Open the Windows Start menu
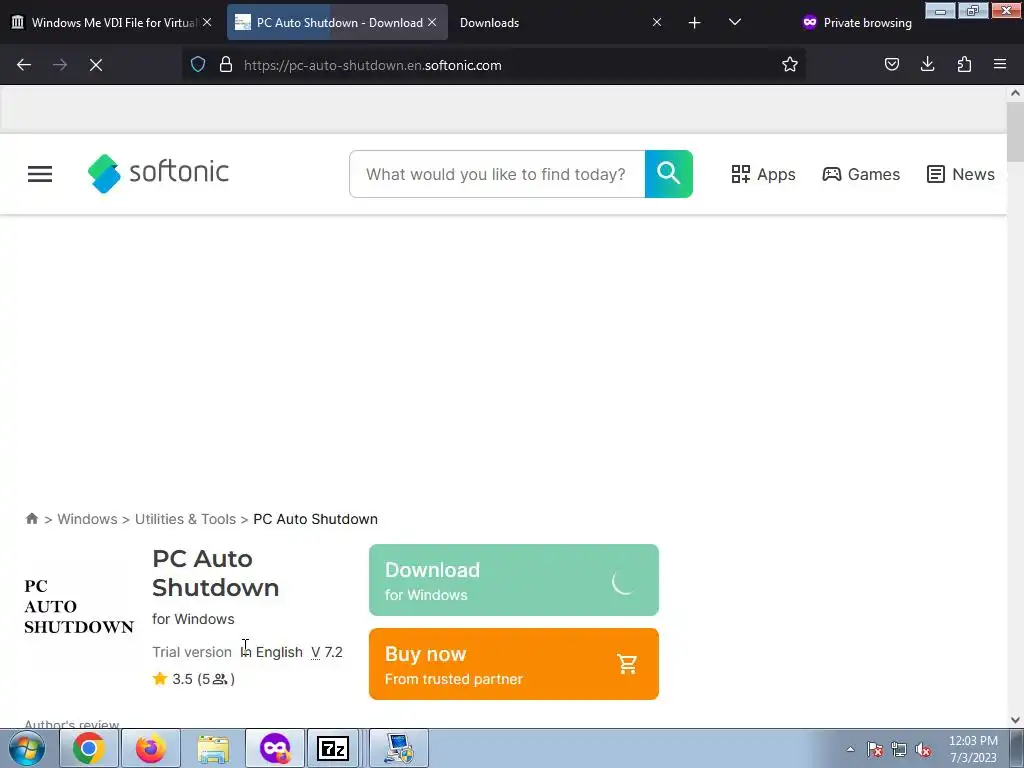This screenshot has height=768, width=1024. click(26, 748)
